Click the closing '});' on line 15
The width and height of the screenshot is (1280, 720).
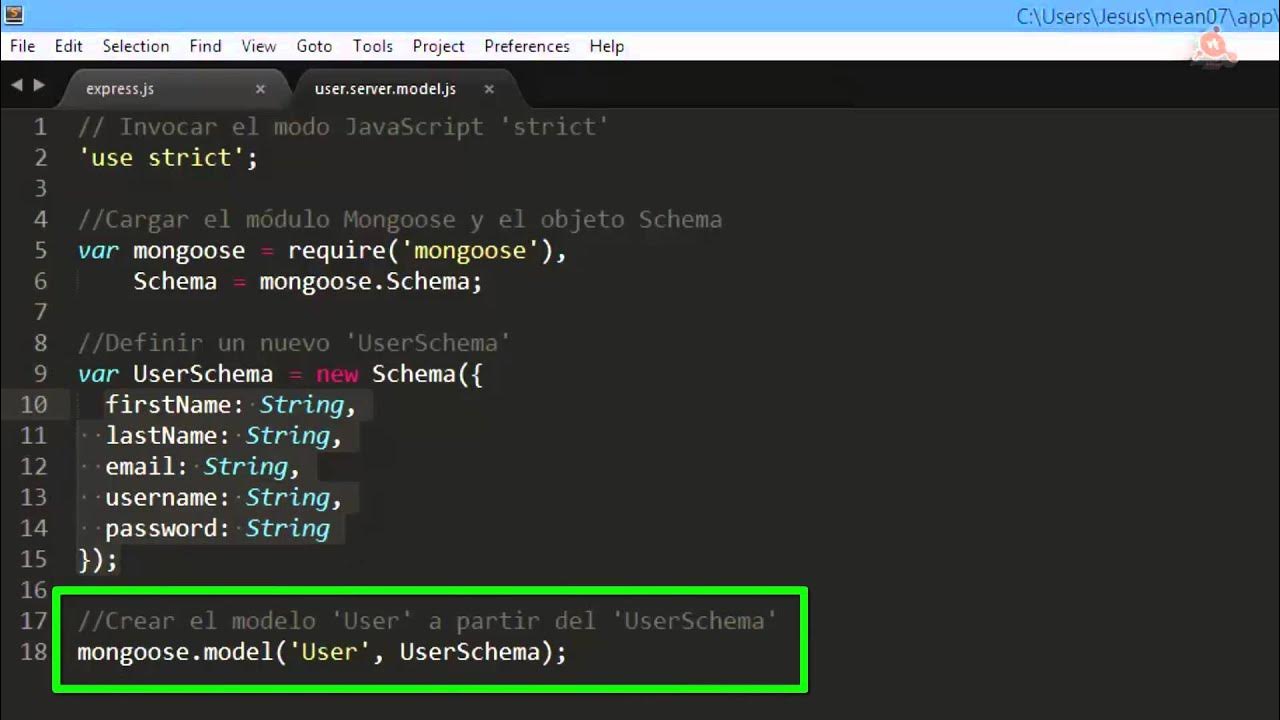[98, 560]
